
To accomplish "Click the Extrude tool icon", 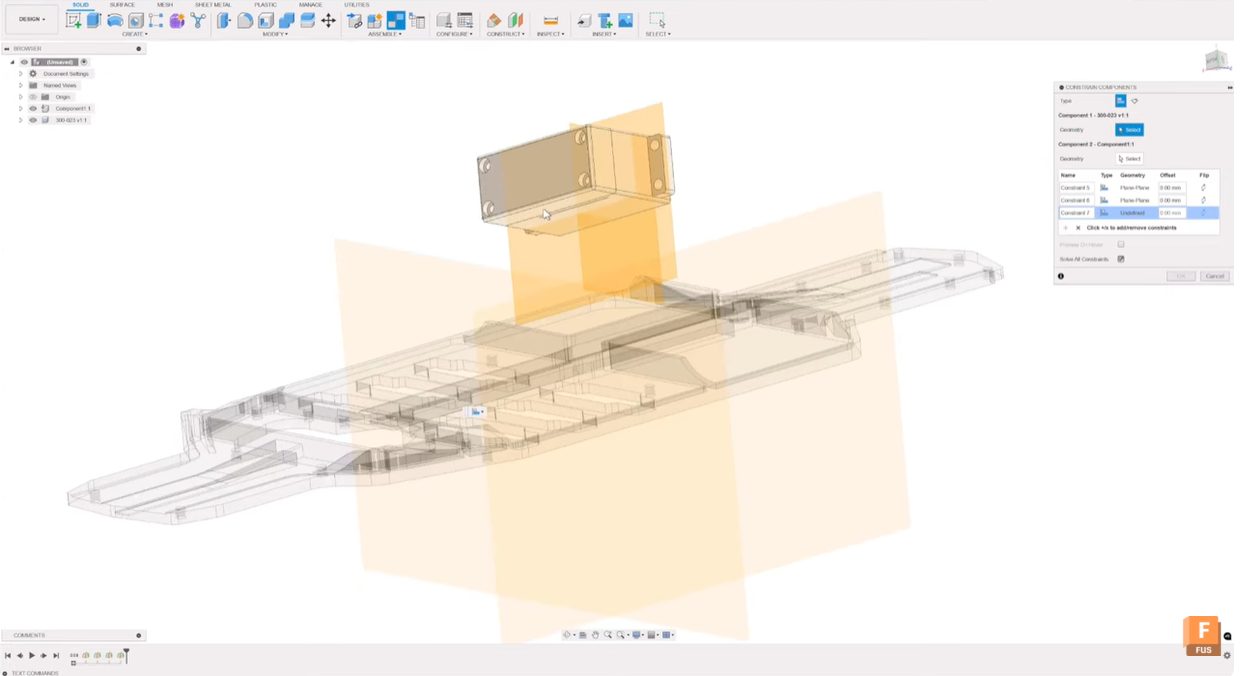I will 94,20.
